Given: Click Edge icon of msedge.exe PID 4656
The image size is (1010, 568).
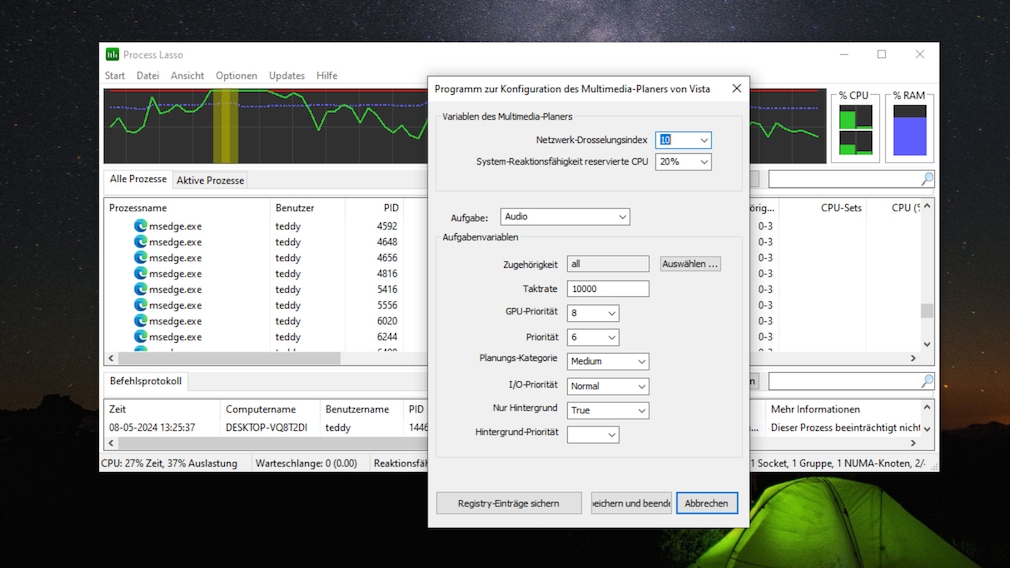Looking at the screenshot, I should click(140, 258).
